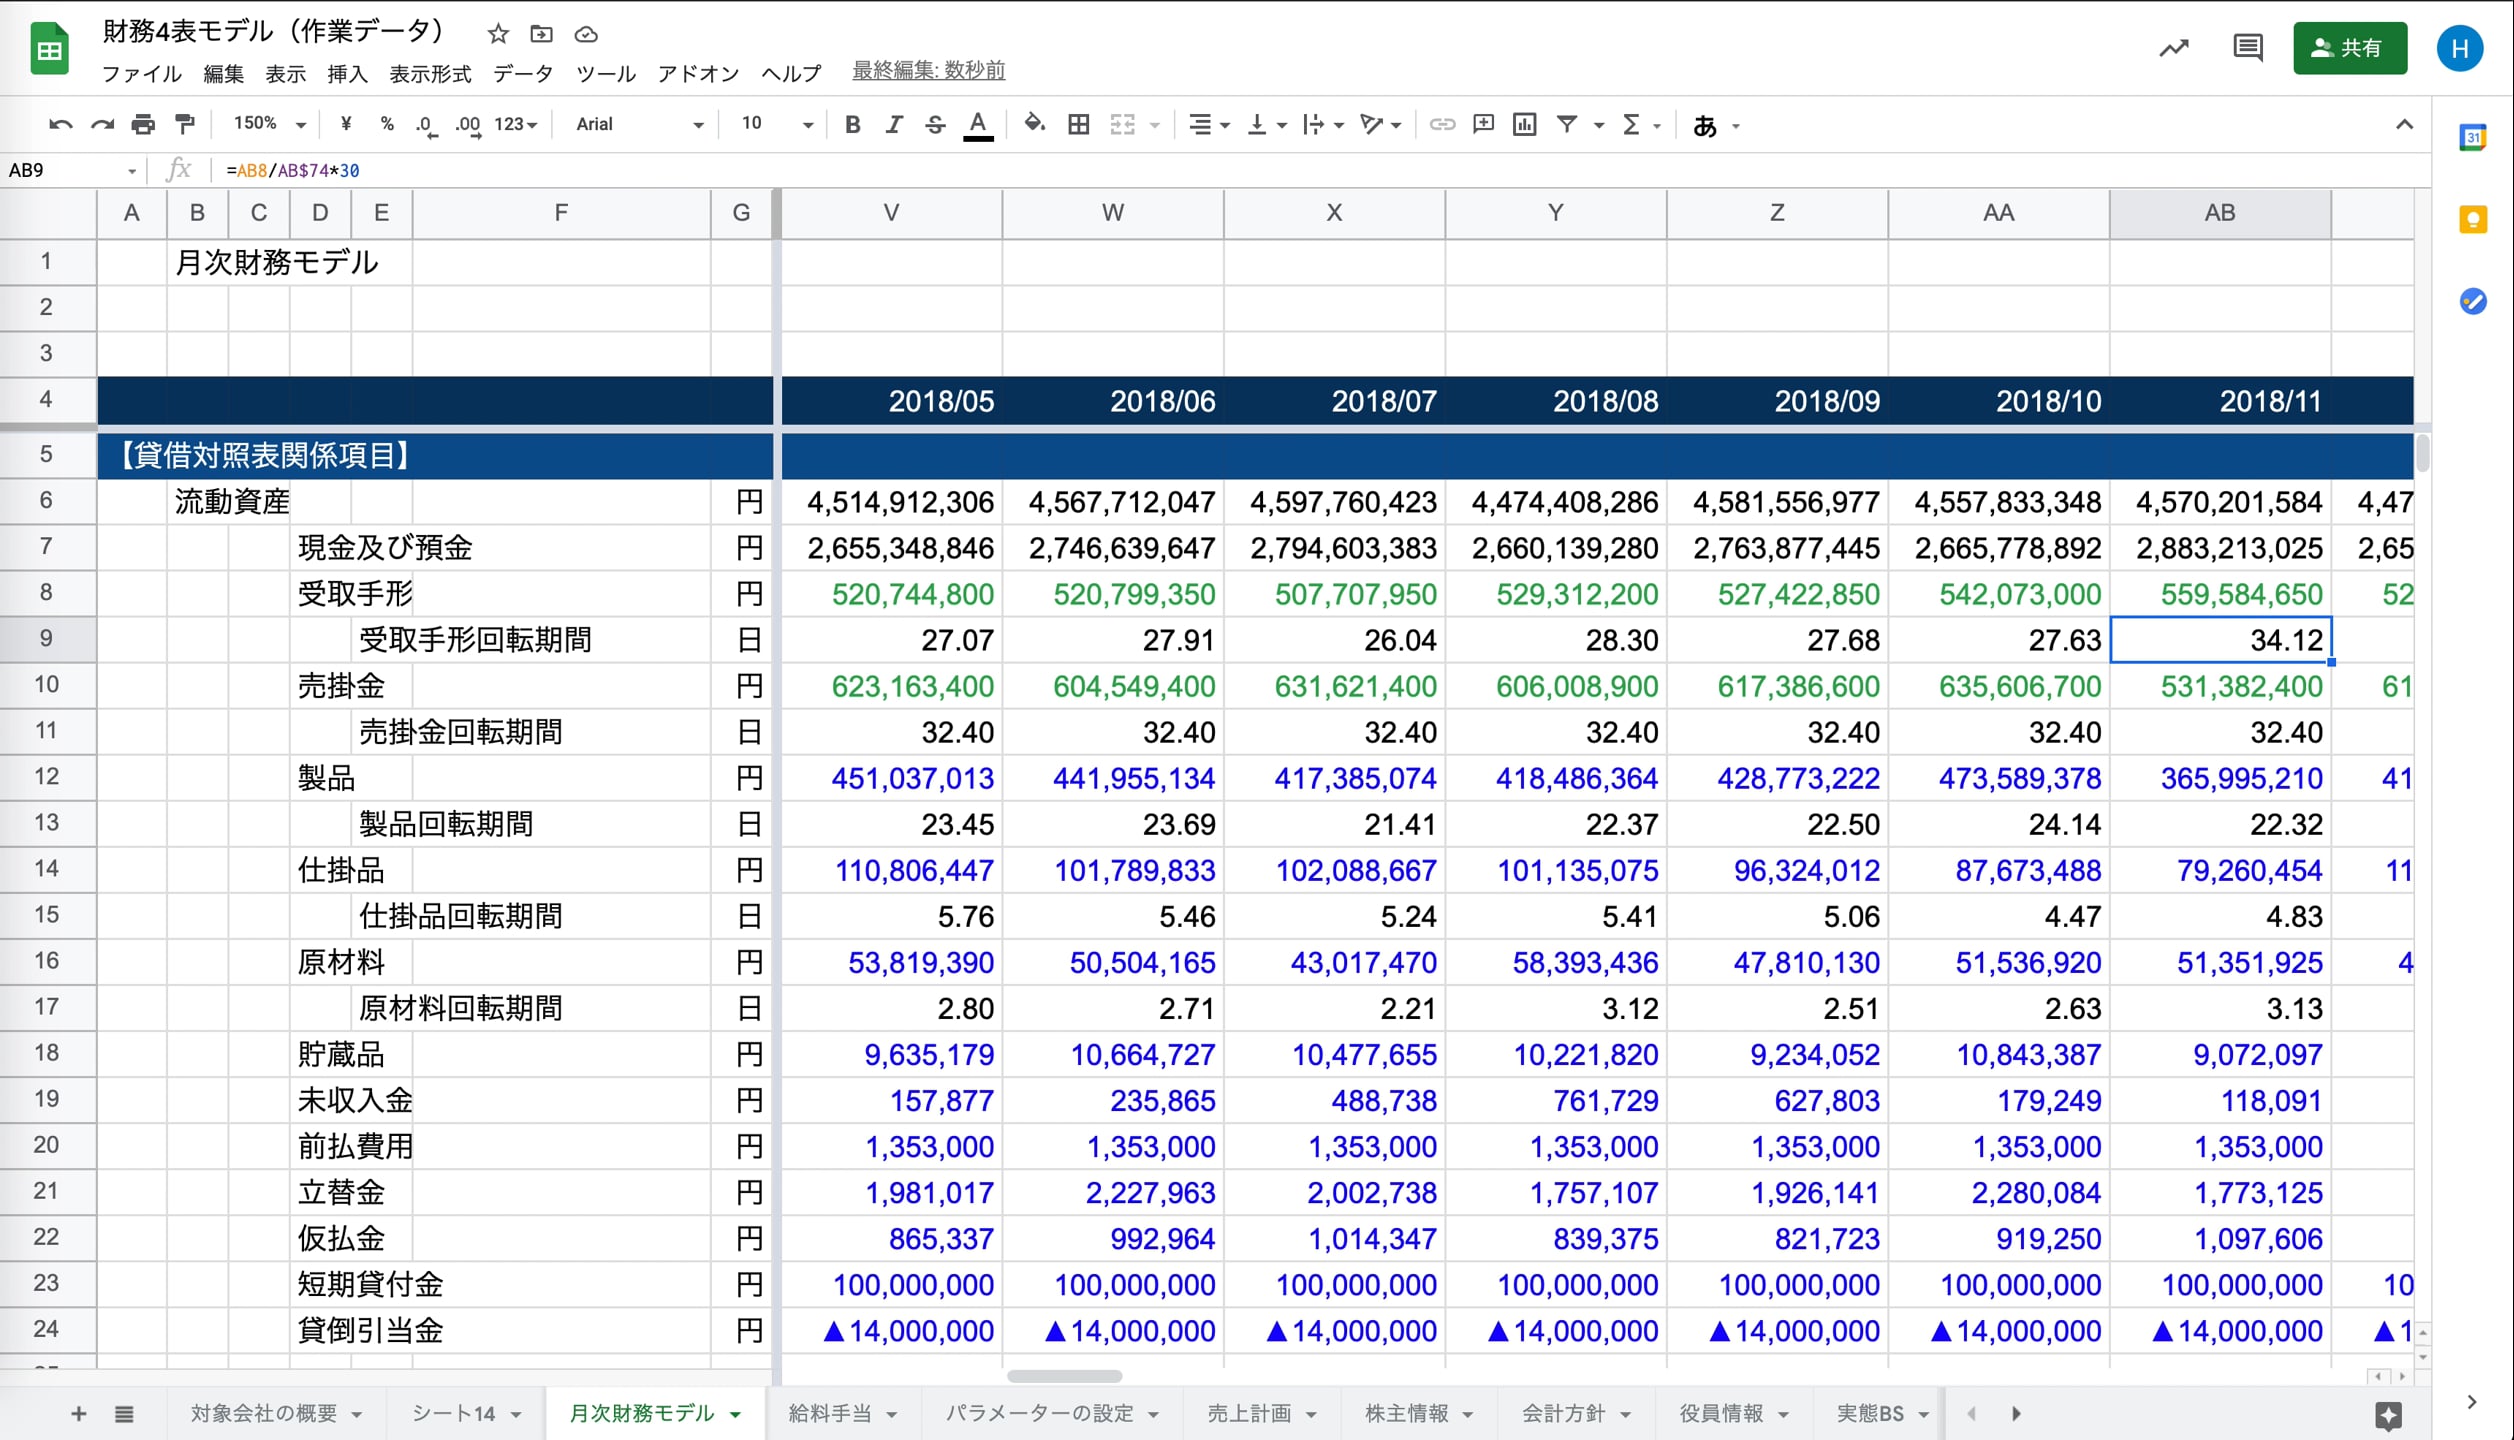Toggle italic formatting

[893, 124]
